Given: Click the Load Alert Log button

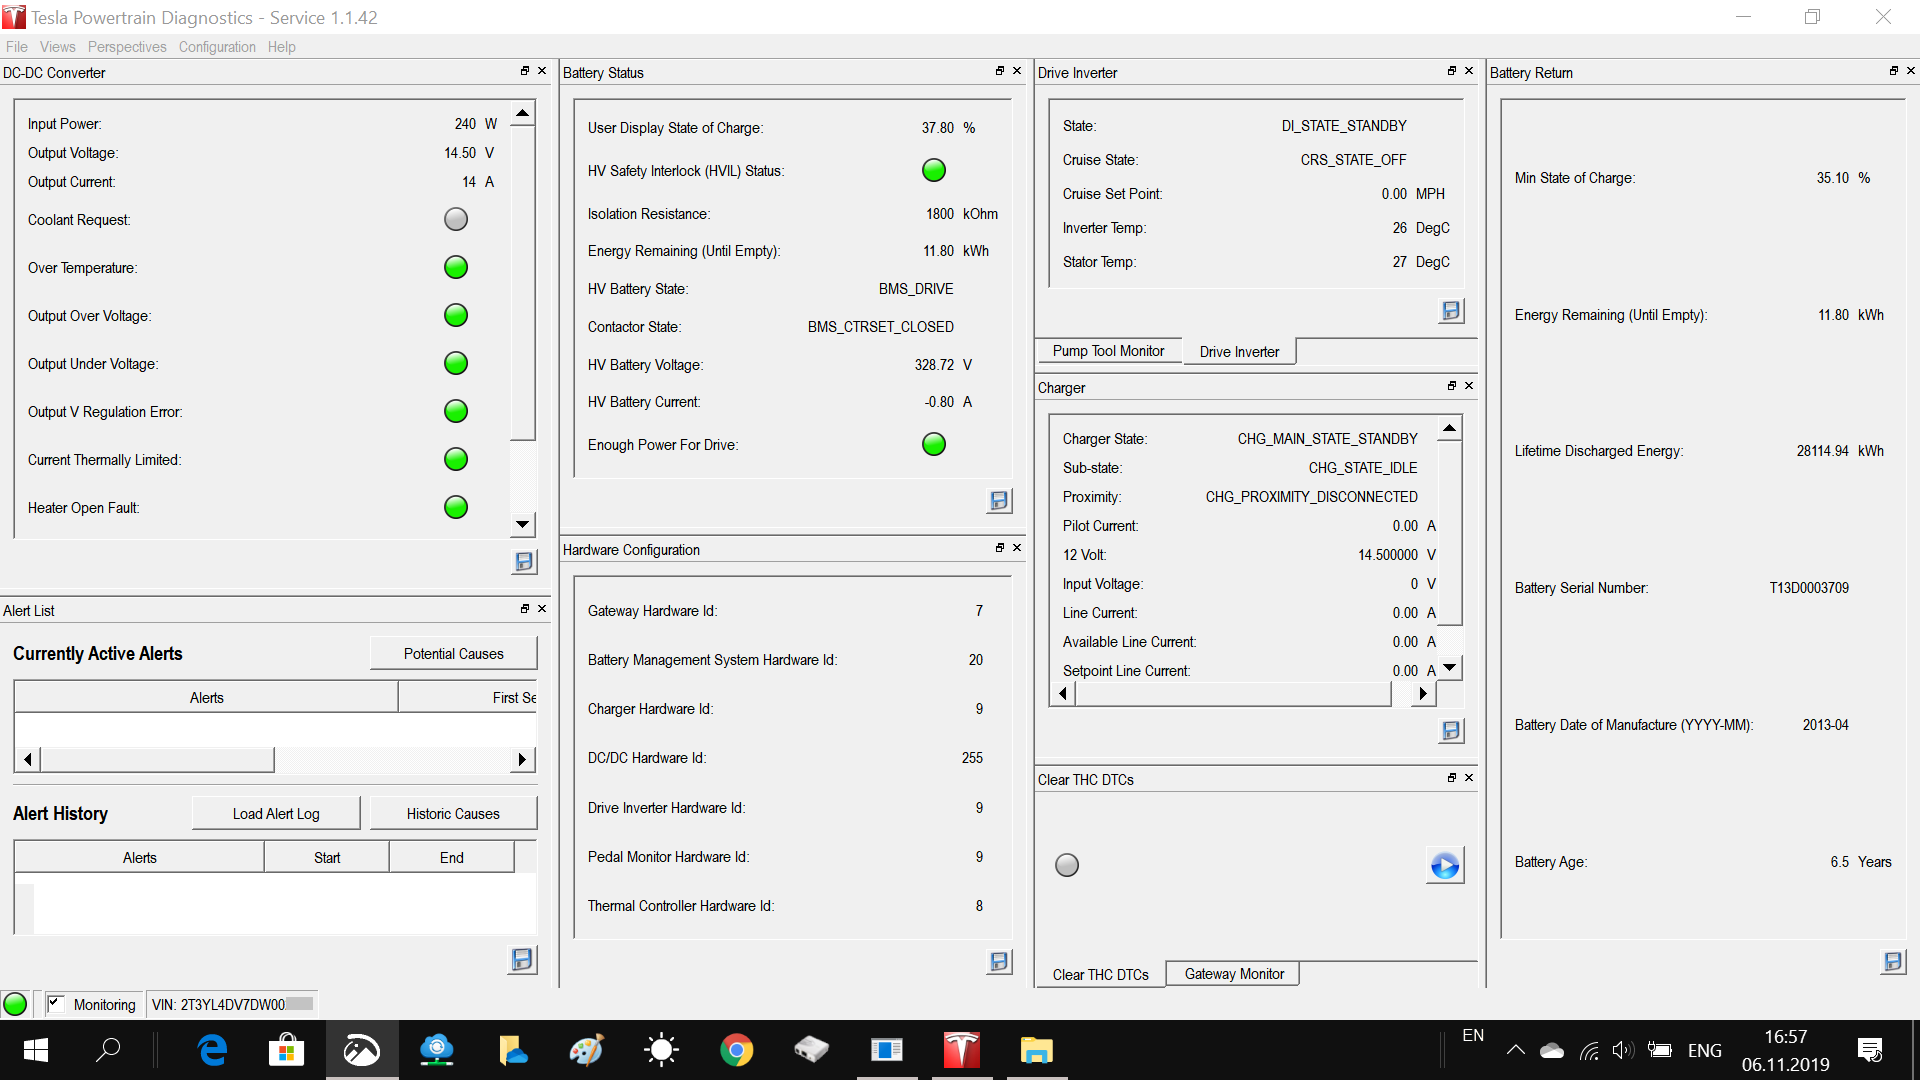Looking at the screenshot, I should 276,814.
